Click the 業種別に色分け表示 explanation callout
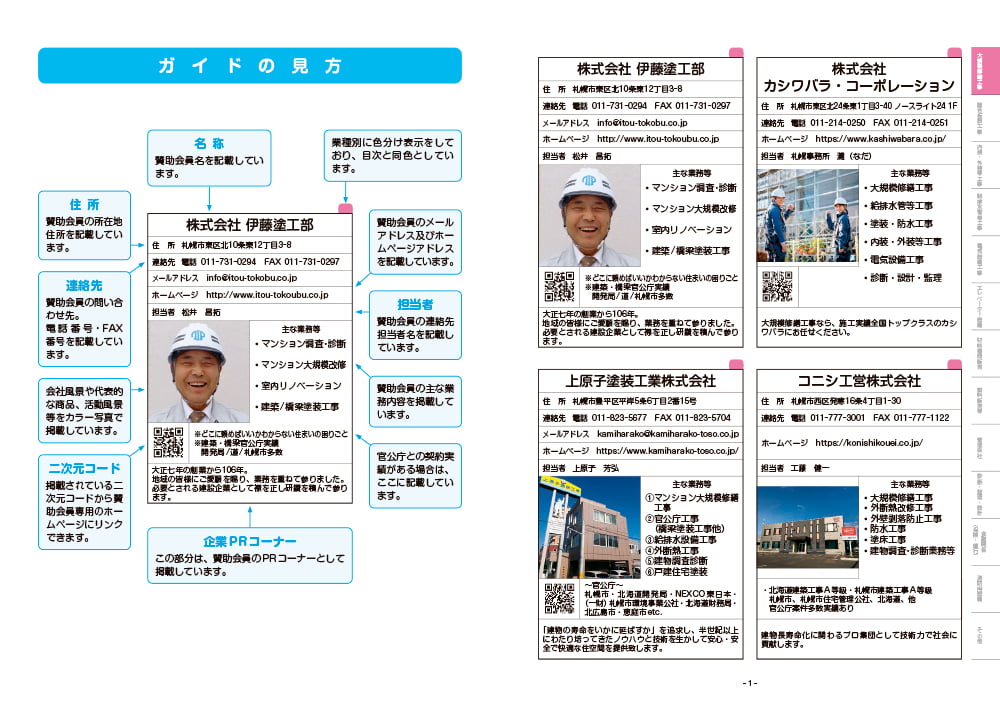This screenshot has width=1000, height=707. 392,156
